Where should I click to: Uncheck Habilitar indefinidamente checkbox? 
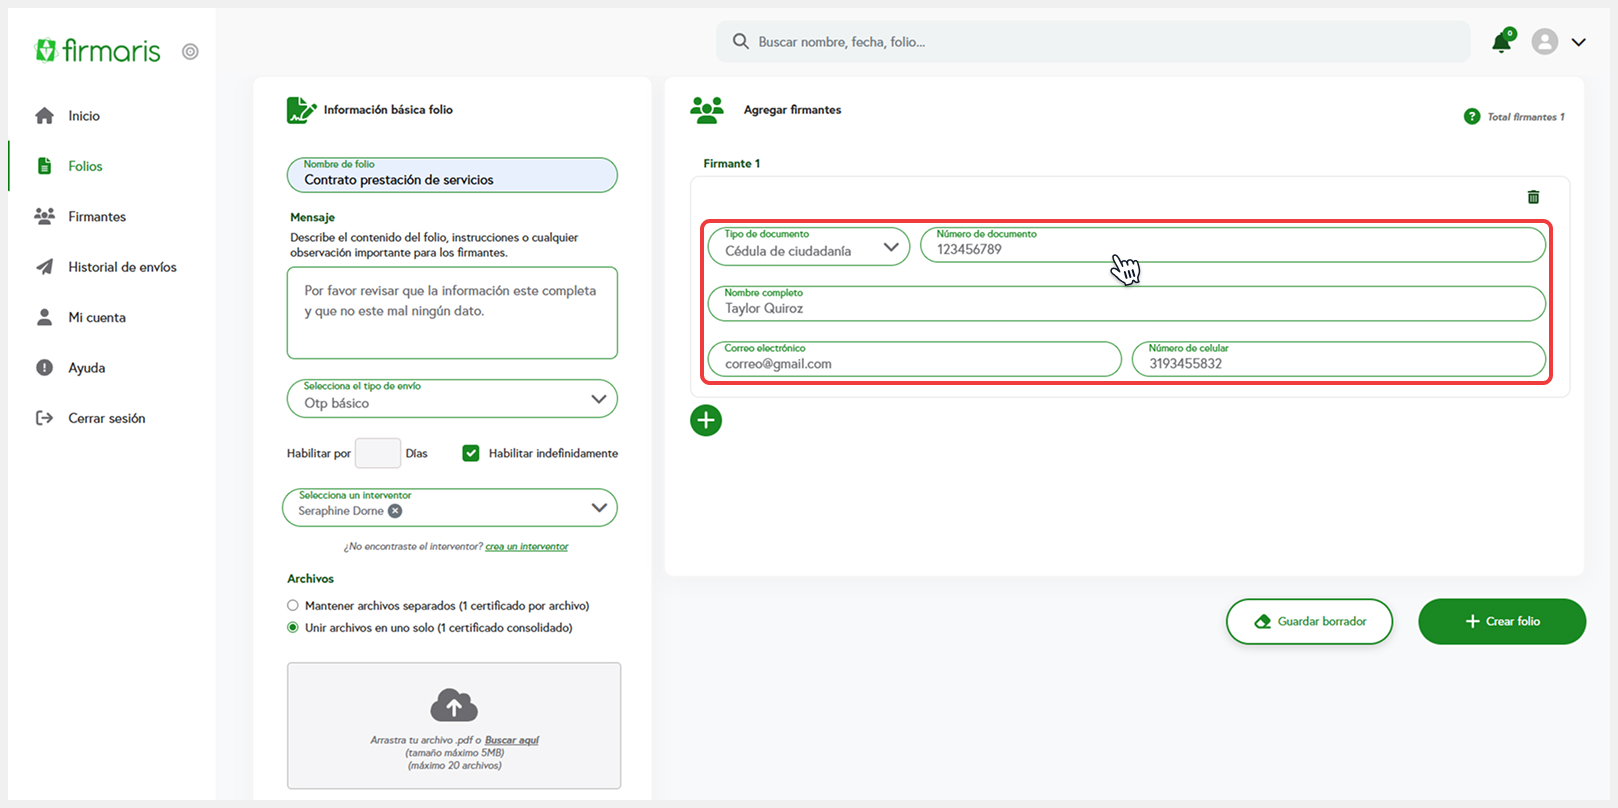point(471,453)
